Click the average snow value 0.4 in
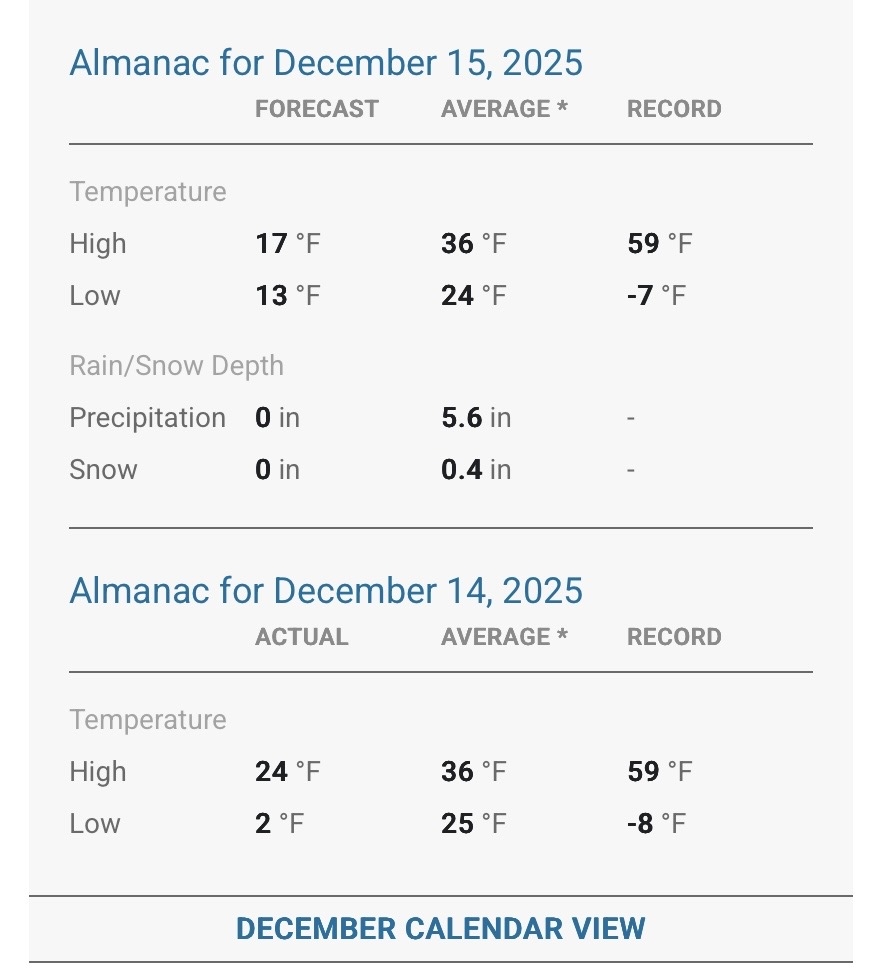 [475, 470]
